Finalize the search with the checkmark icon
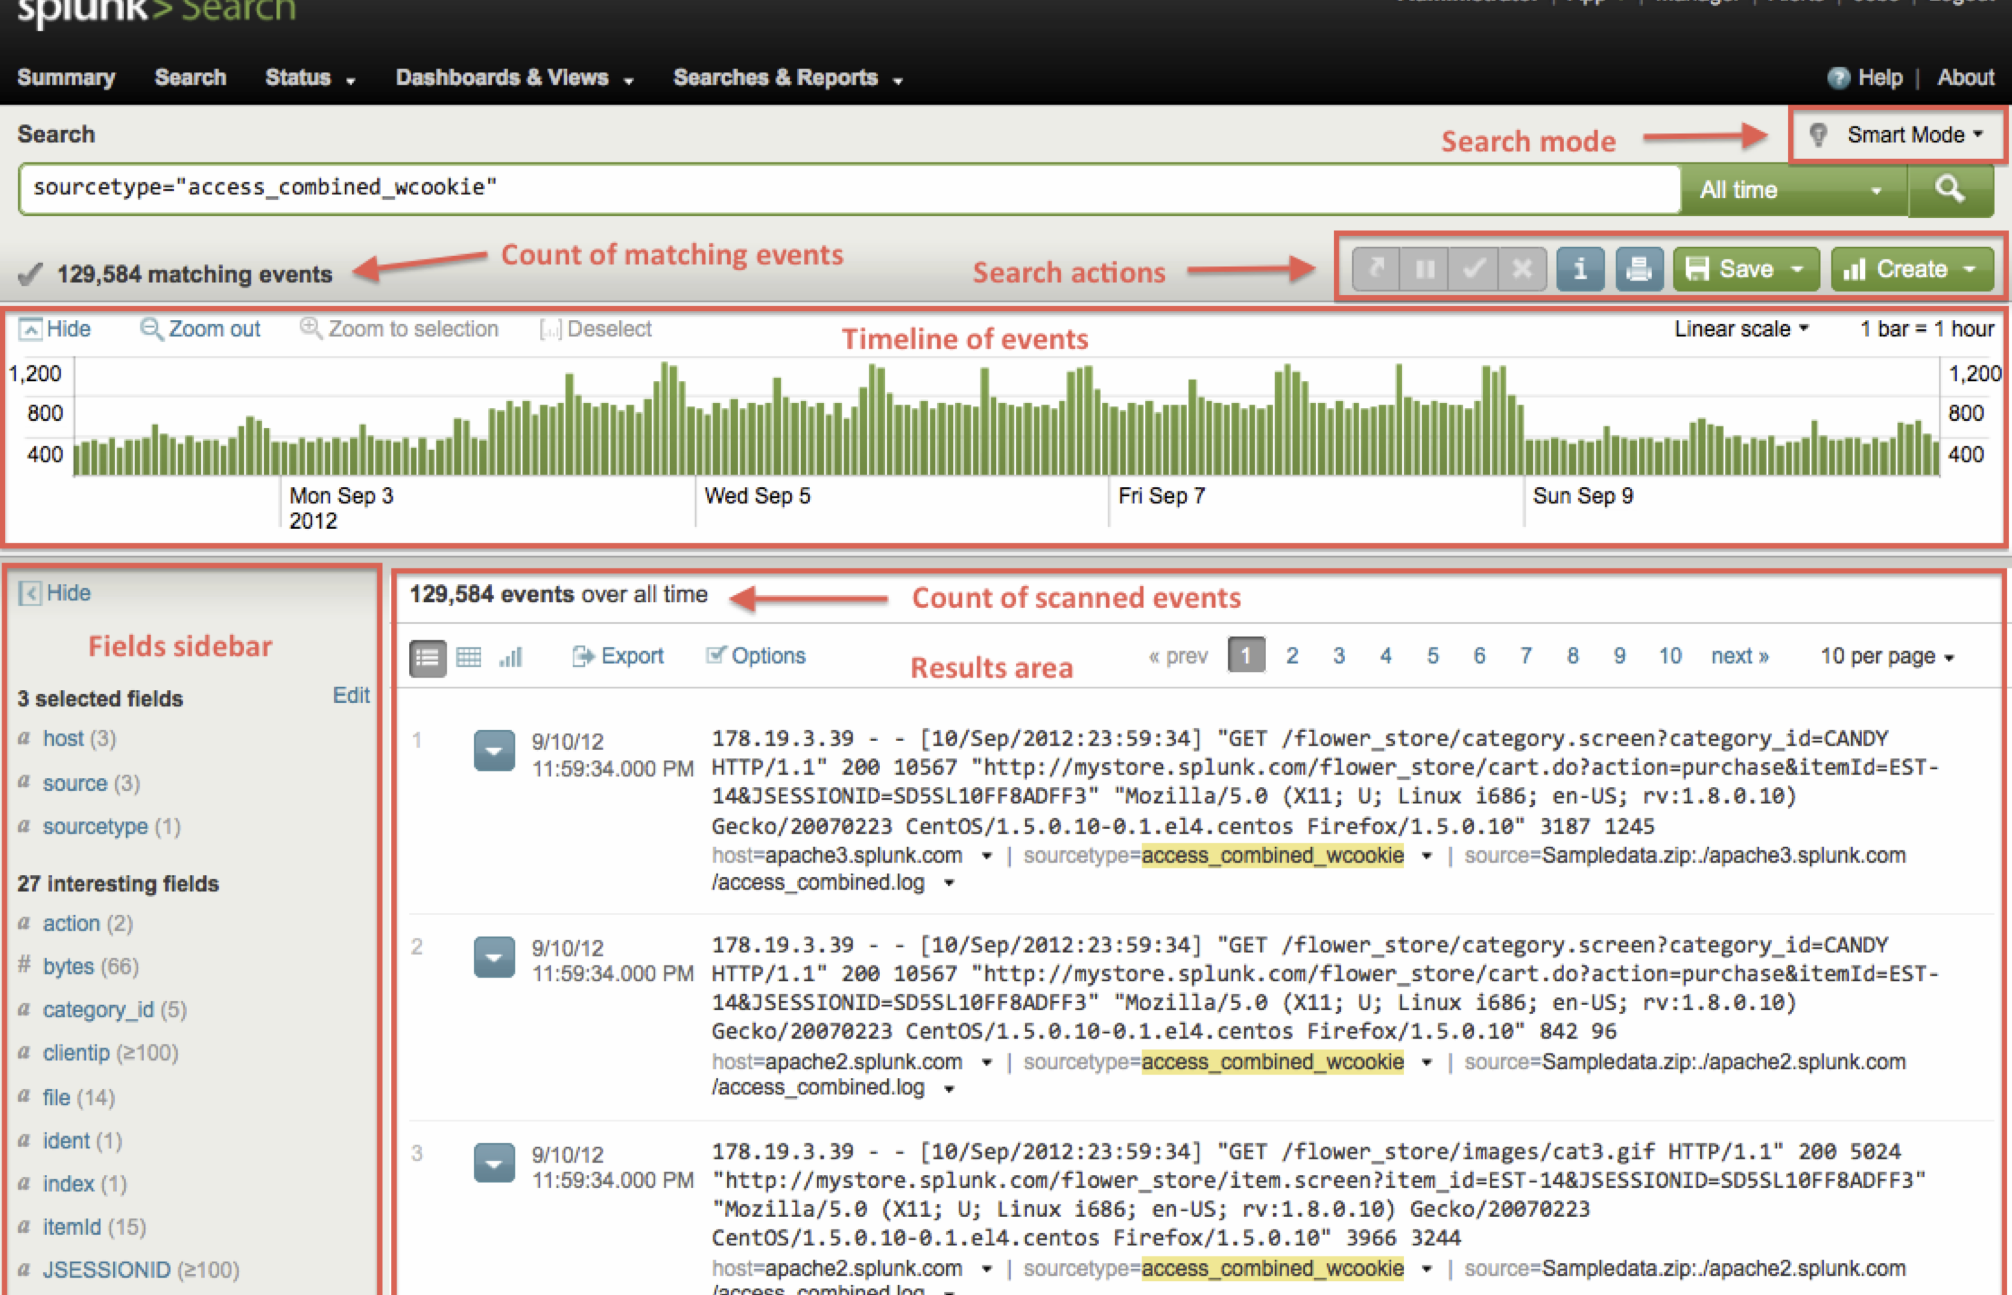 coord(1472,268)
